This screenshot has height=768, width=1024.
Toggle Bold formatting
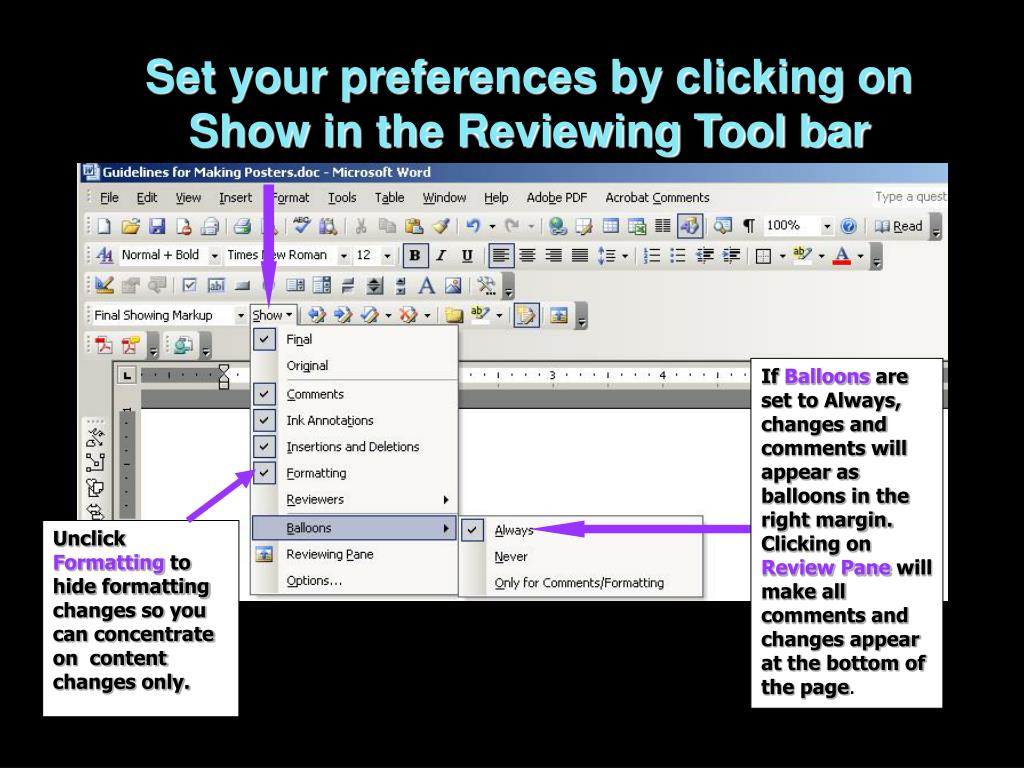pos(415,255)
